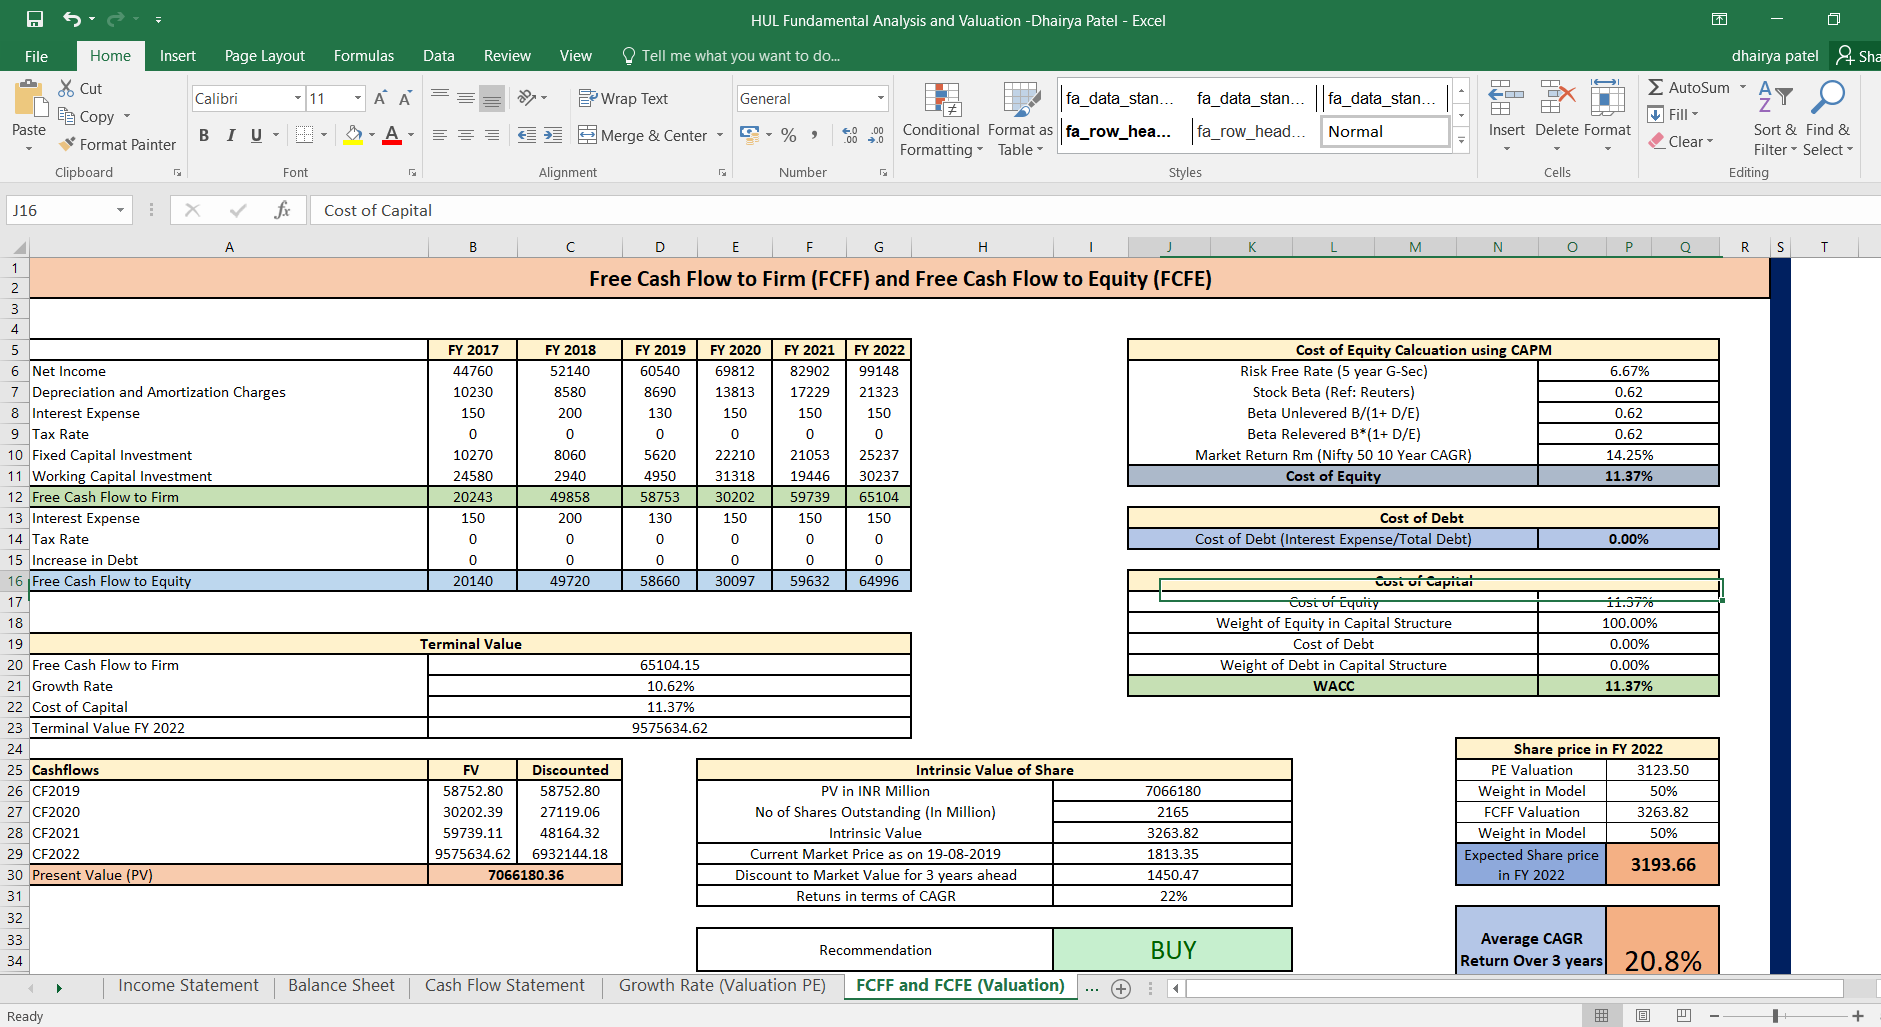Open Format as Table gallery
1881x1027 pixels.
click(x=1021, y=119)
